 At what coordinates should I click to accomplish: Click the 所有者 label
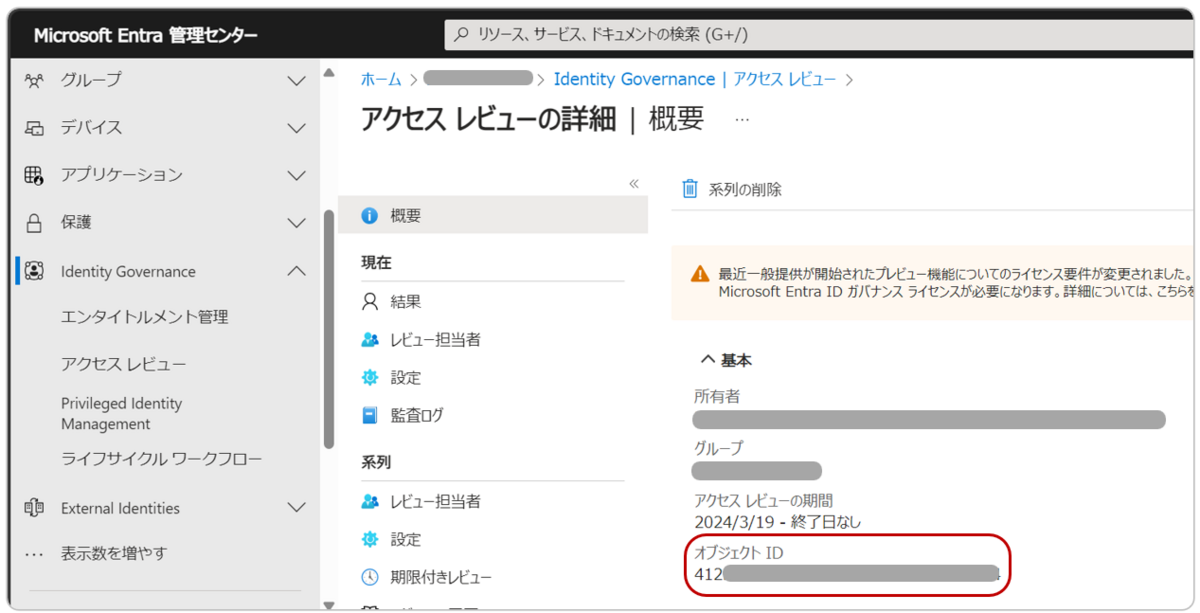[717, 396]
